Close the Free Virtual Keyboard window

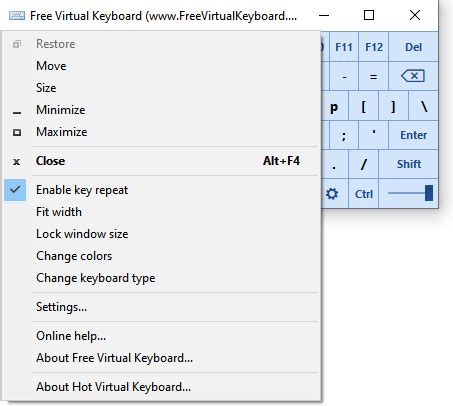tap(415, 15)
